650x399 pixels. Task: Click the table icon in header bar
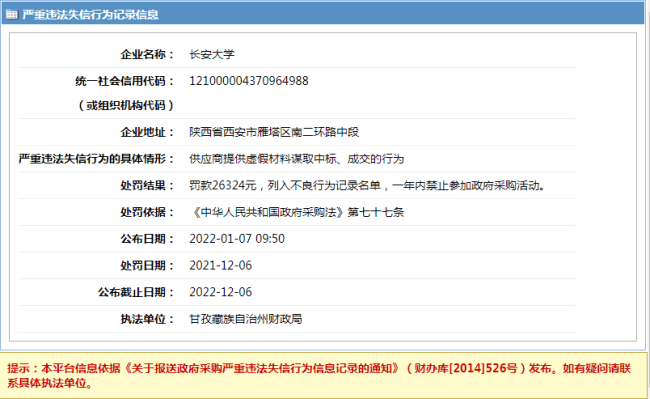(x=12, y=15)
